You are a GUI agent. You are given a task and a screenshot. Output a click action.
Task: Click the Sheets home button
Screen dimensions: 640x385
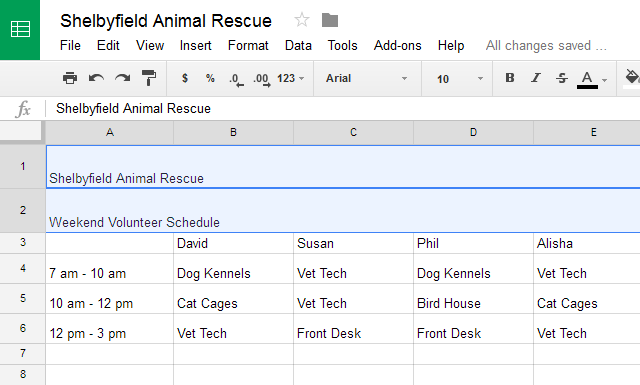tap(20, 30)
